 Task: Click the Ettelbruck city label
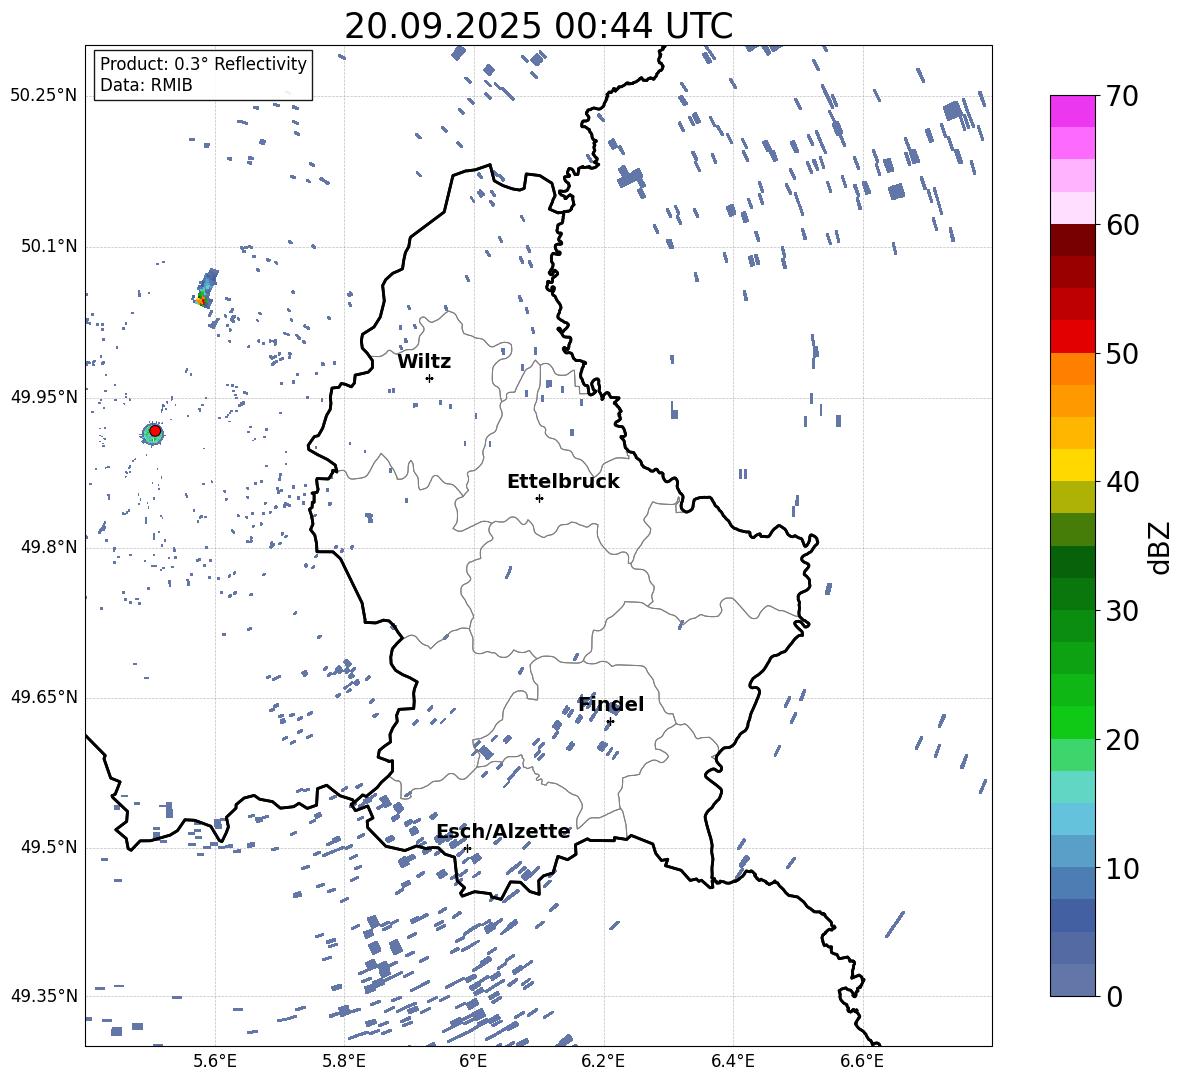pos(563,482)
